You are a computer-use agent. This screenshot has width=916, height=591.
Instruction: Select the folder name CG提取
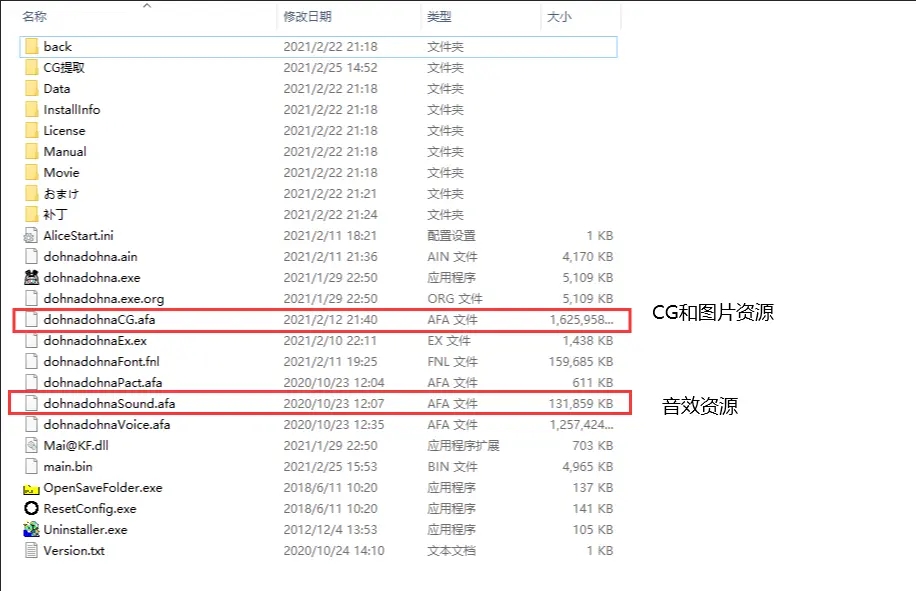[64, 68]
